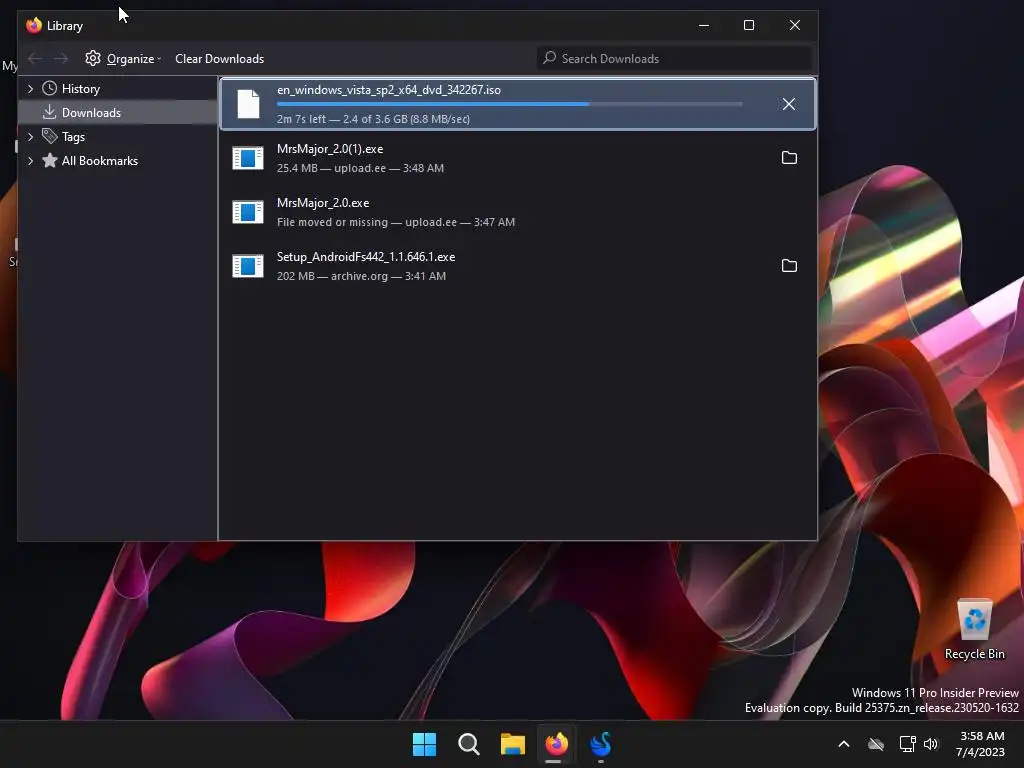This screenshot has width=1024, height=768.
Task: Click 'File moved or missing' status text
Action: click(332, 222)
